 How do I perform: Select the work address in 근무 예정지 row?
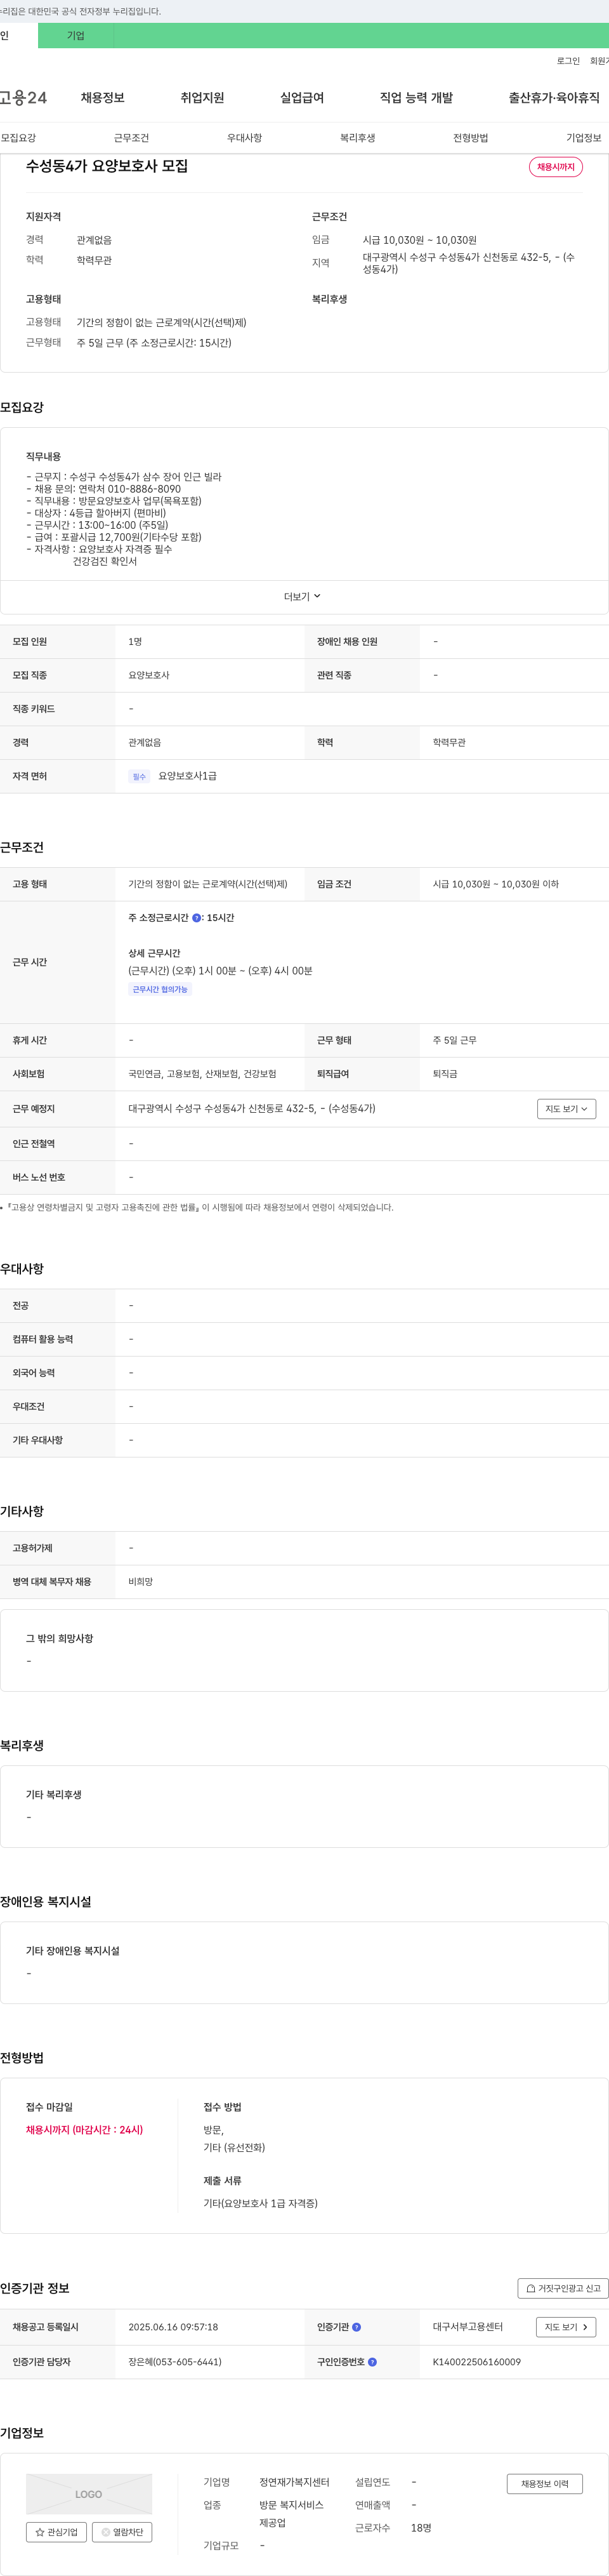(x=252, y=1109)
